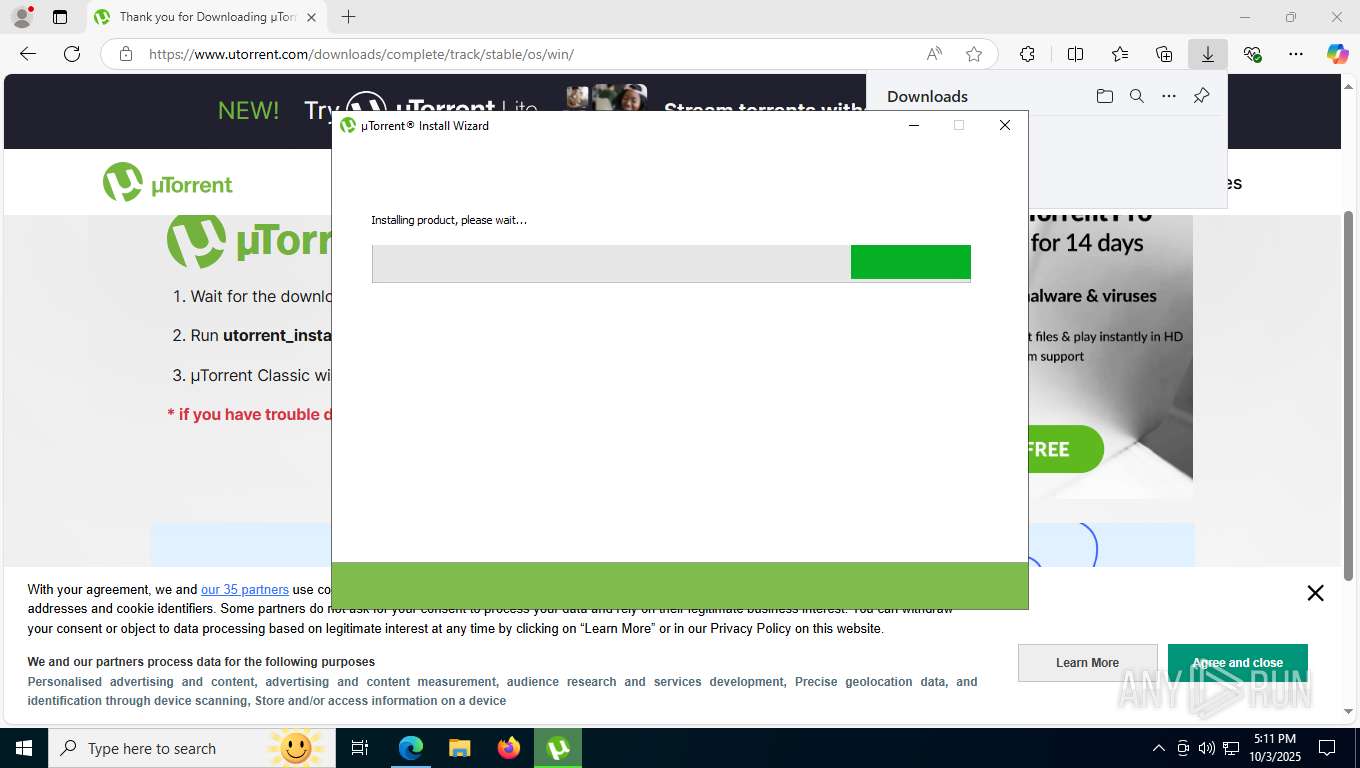1360x768 pixels.
Task: Close the uTorrent download tab
Action: pos(312,17)
